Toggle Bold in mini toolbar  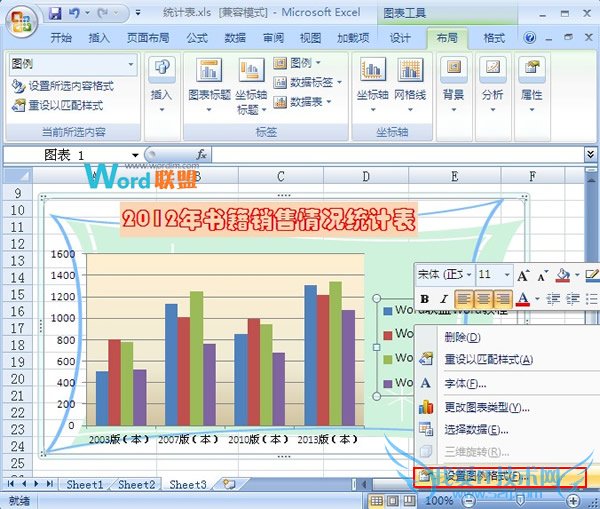click(x=425, y=299)
